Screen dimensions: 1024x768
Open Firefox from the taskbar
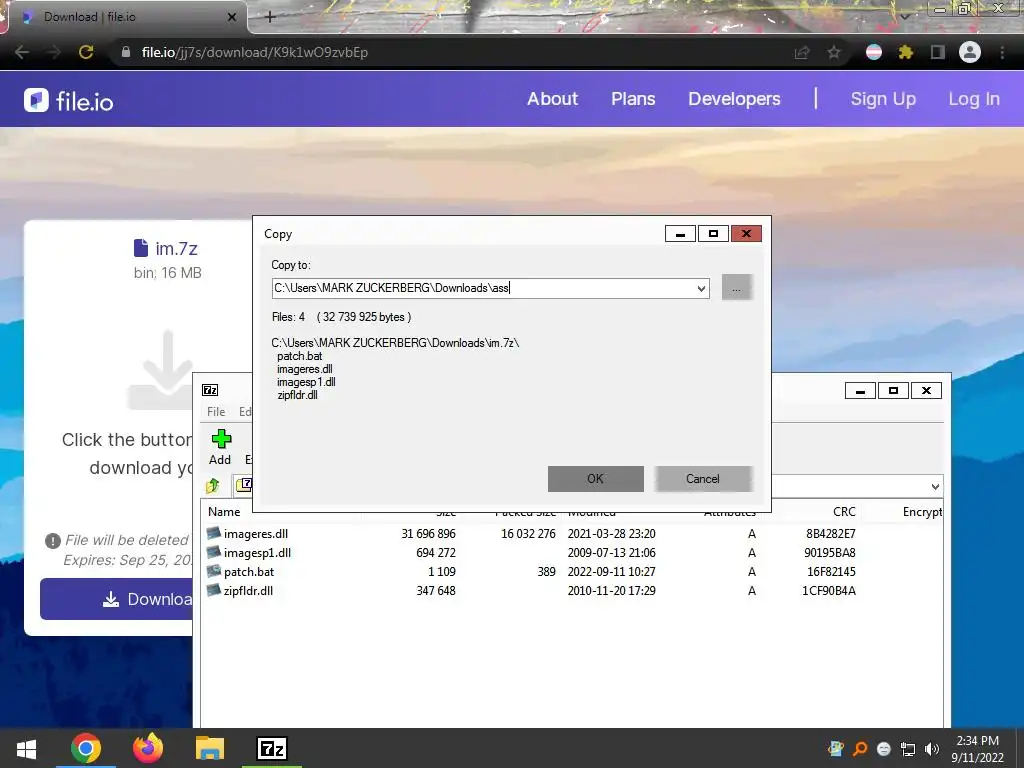coord(148,748)
